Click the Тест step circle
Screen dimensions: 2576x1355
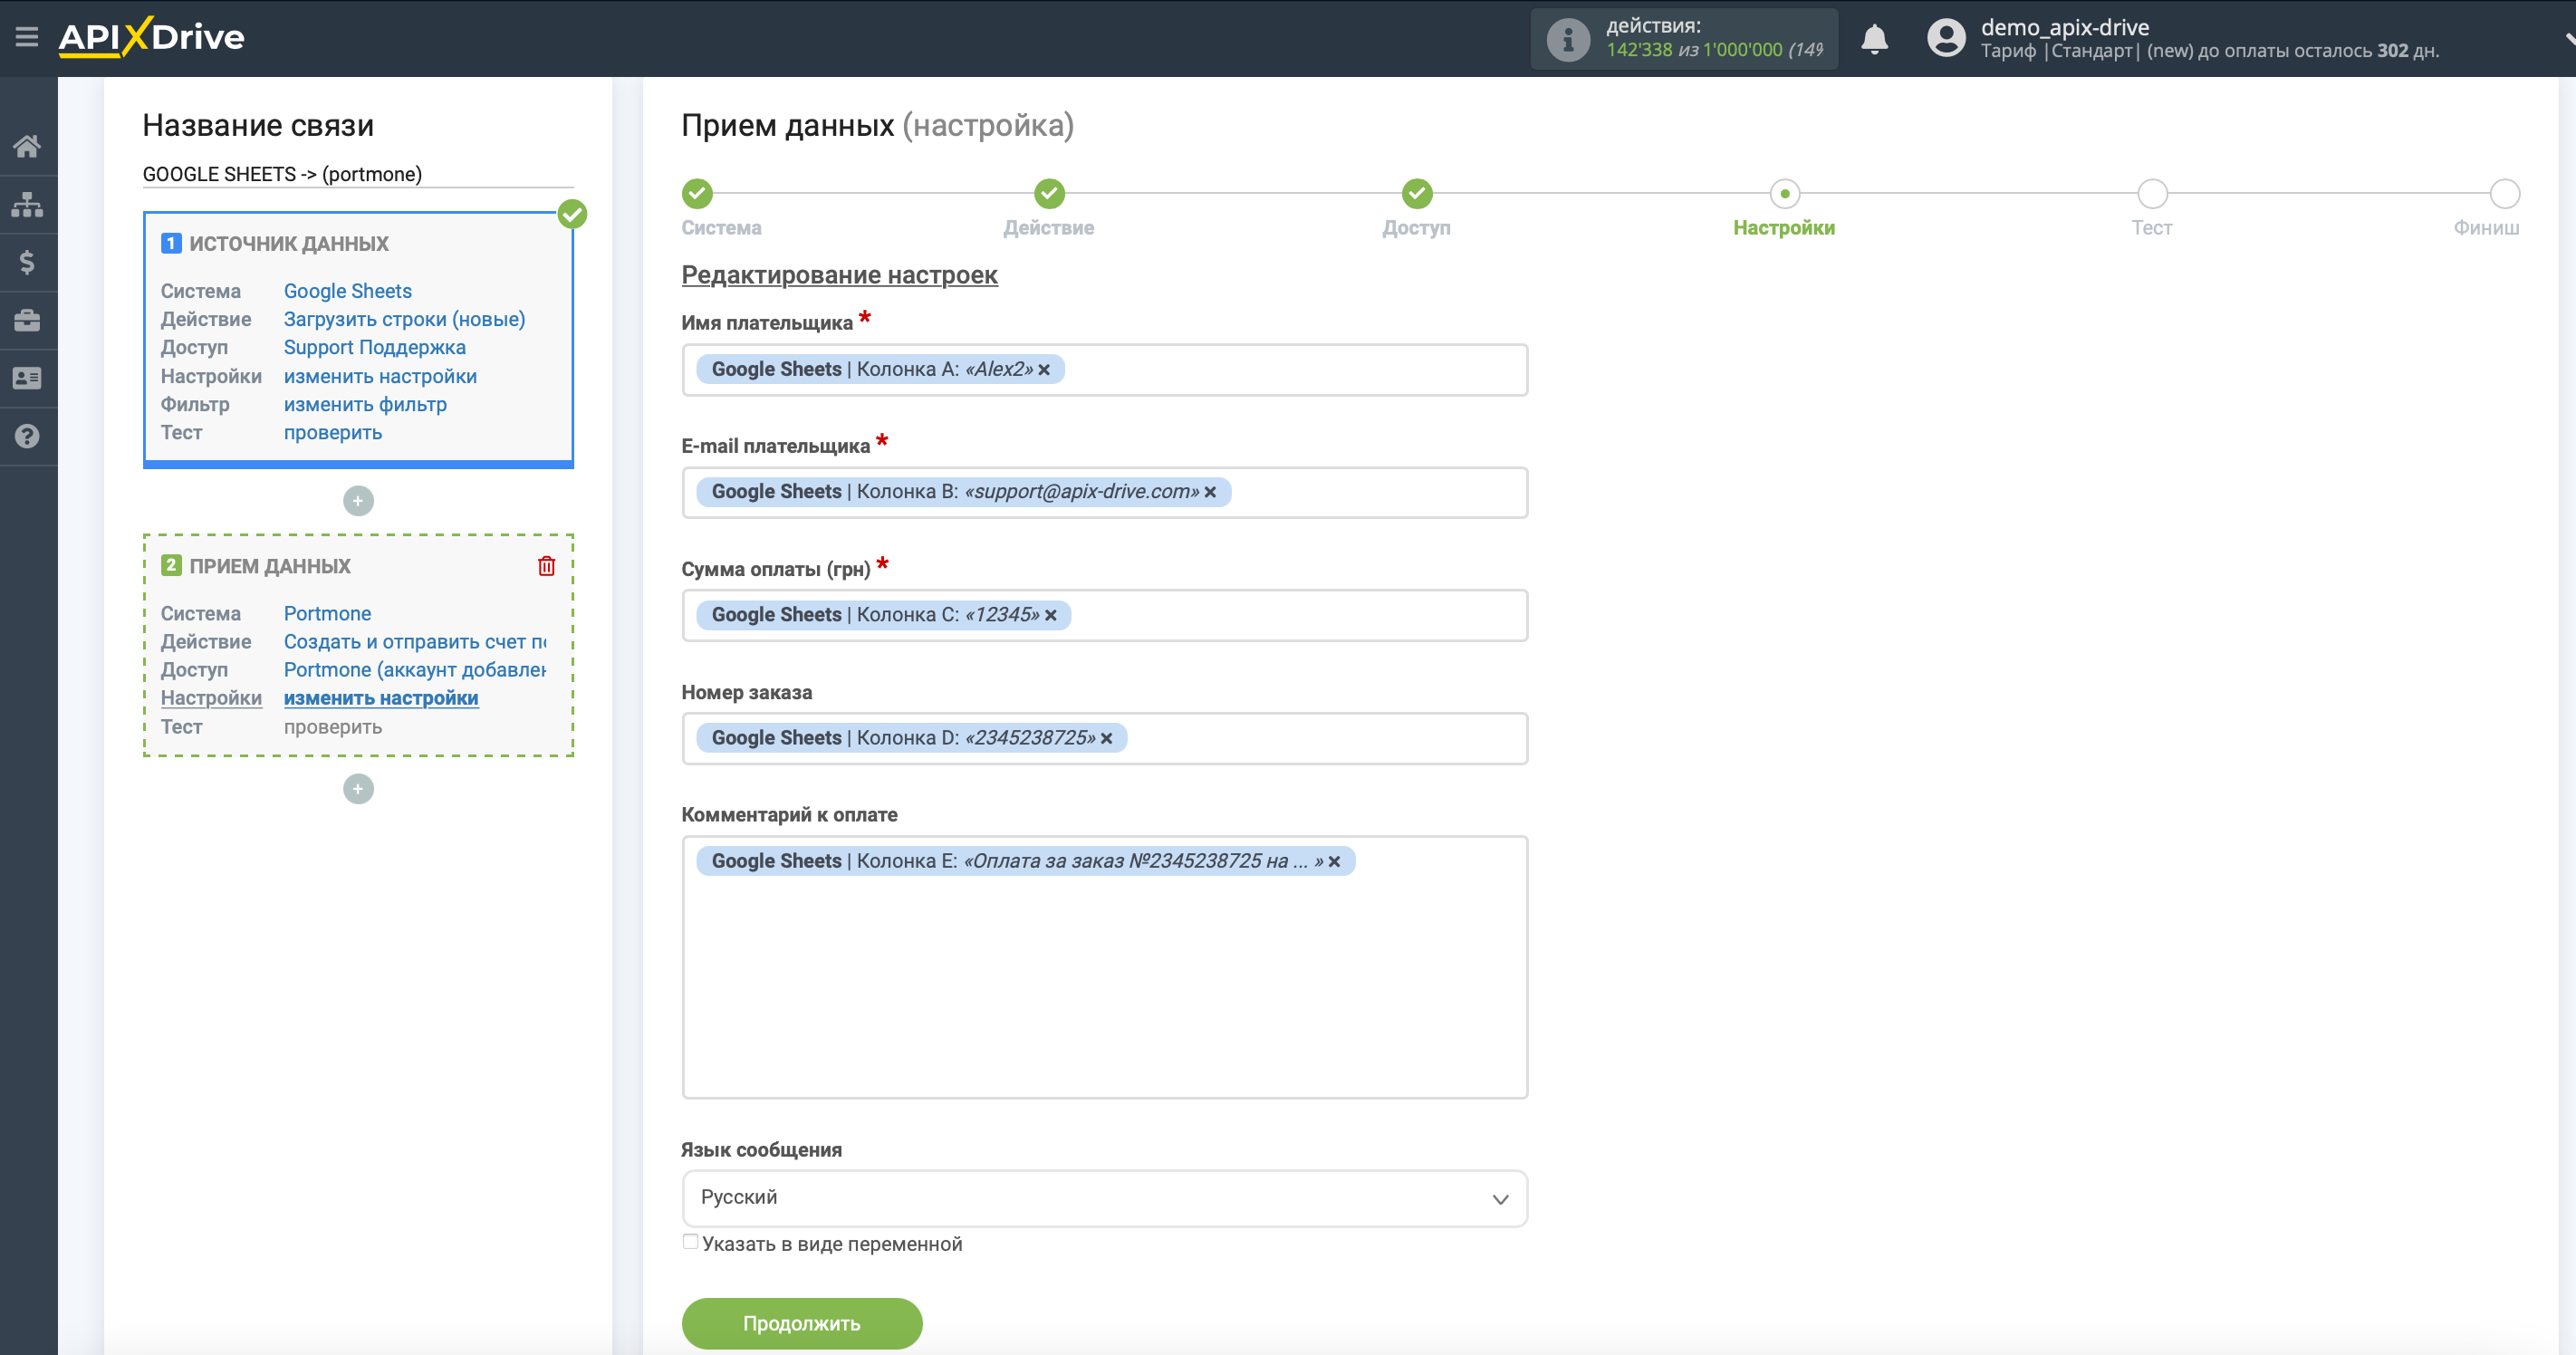[x=2152, y=193]
